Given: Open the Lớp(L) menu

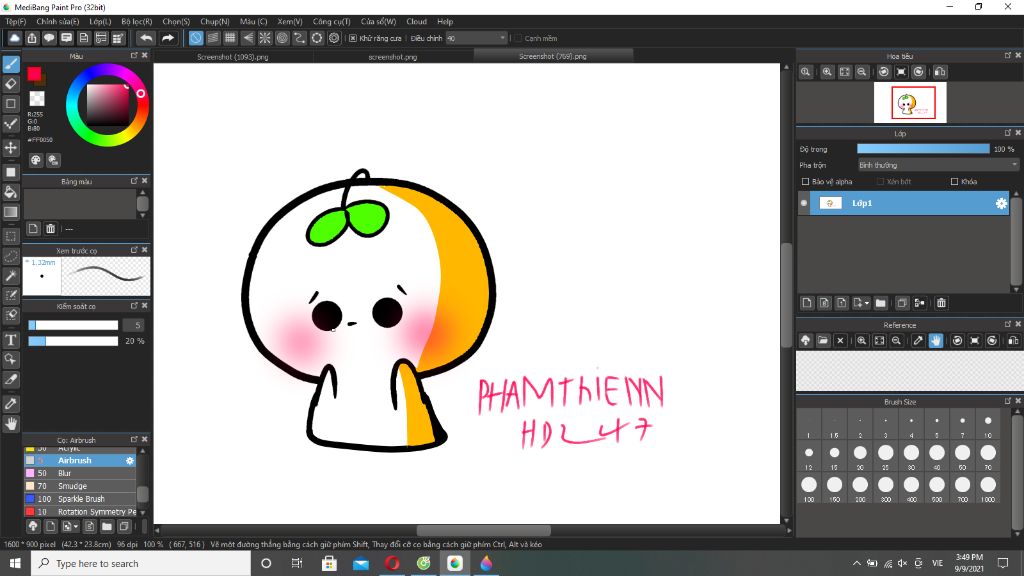Looking at the screenshot, I should pyautogui.click(x=100, y=22).
